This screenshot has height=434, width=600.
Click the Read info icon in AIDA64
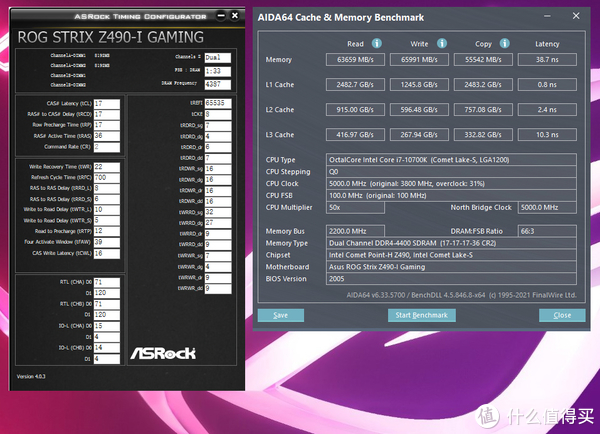click(377, 43)
